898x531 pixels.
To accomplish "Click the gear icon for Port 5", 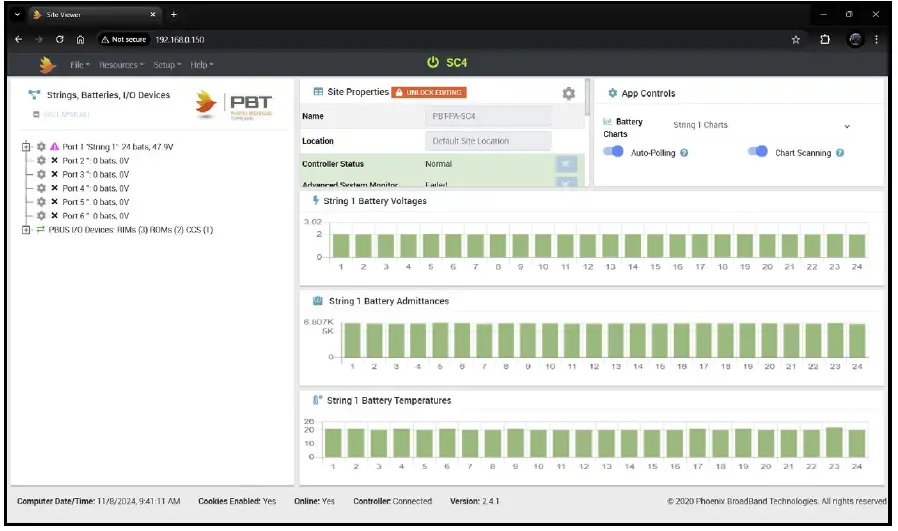I will pos(41,202).
